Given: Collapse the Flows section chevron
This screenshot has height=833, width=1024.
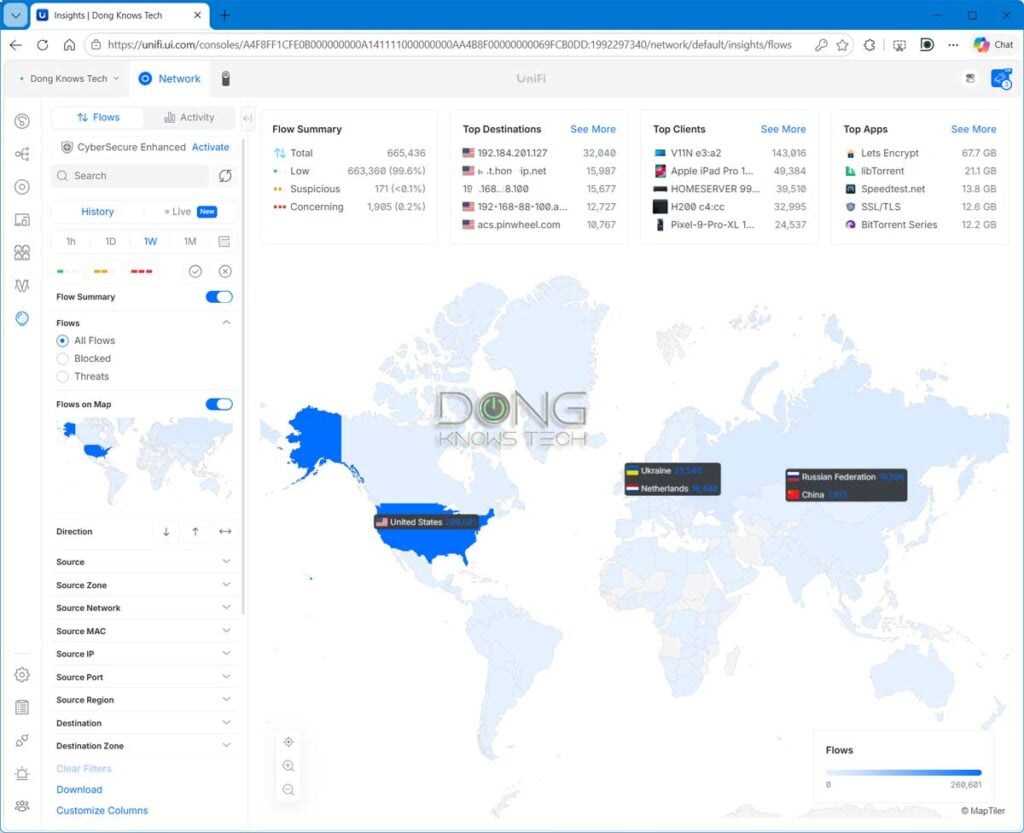Looking at the screenshot, I should pyautogui.click(x=226, y=322).
